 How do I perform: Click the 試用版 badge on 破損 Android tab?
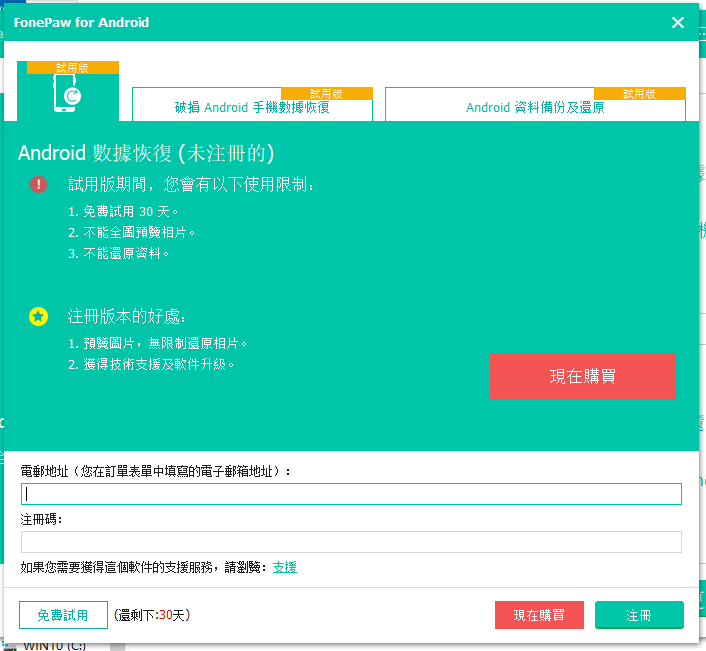pyautogui.click(x=327, y=94)
